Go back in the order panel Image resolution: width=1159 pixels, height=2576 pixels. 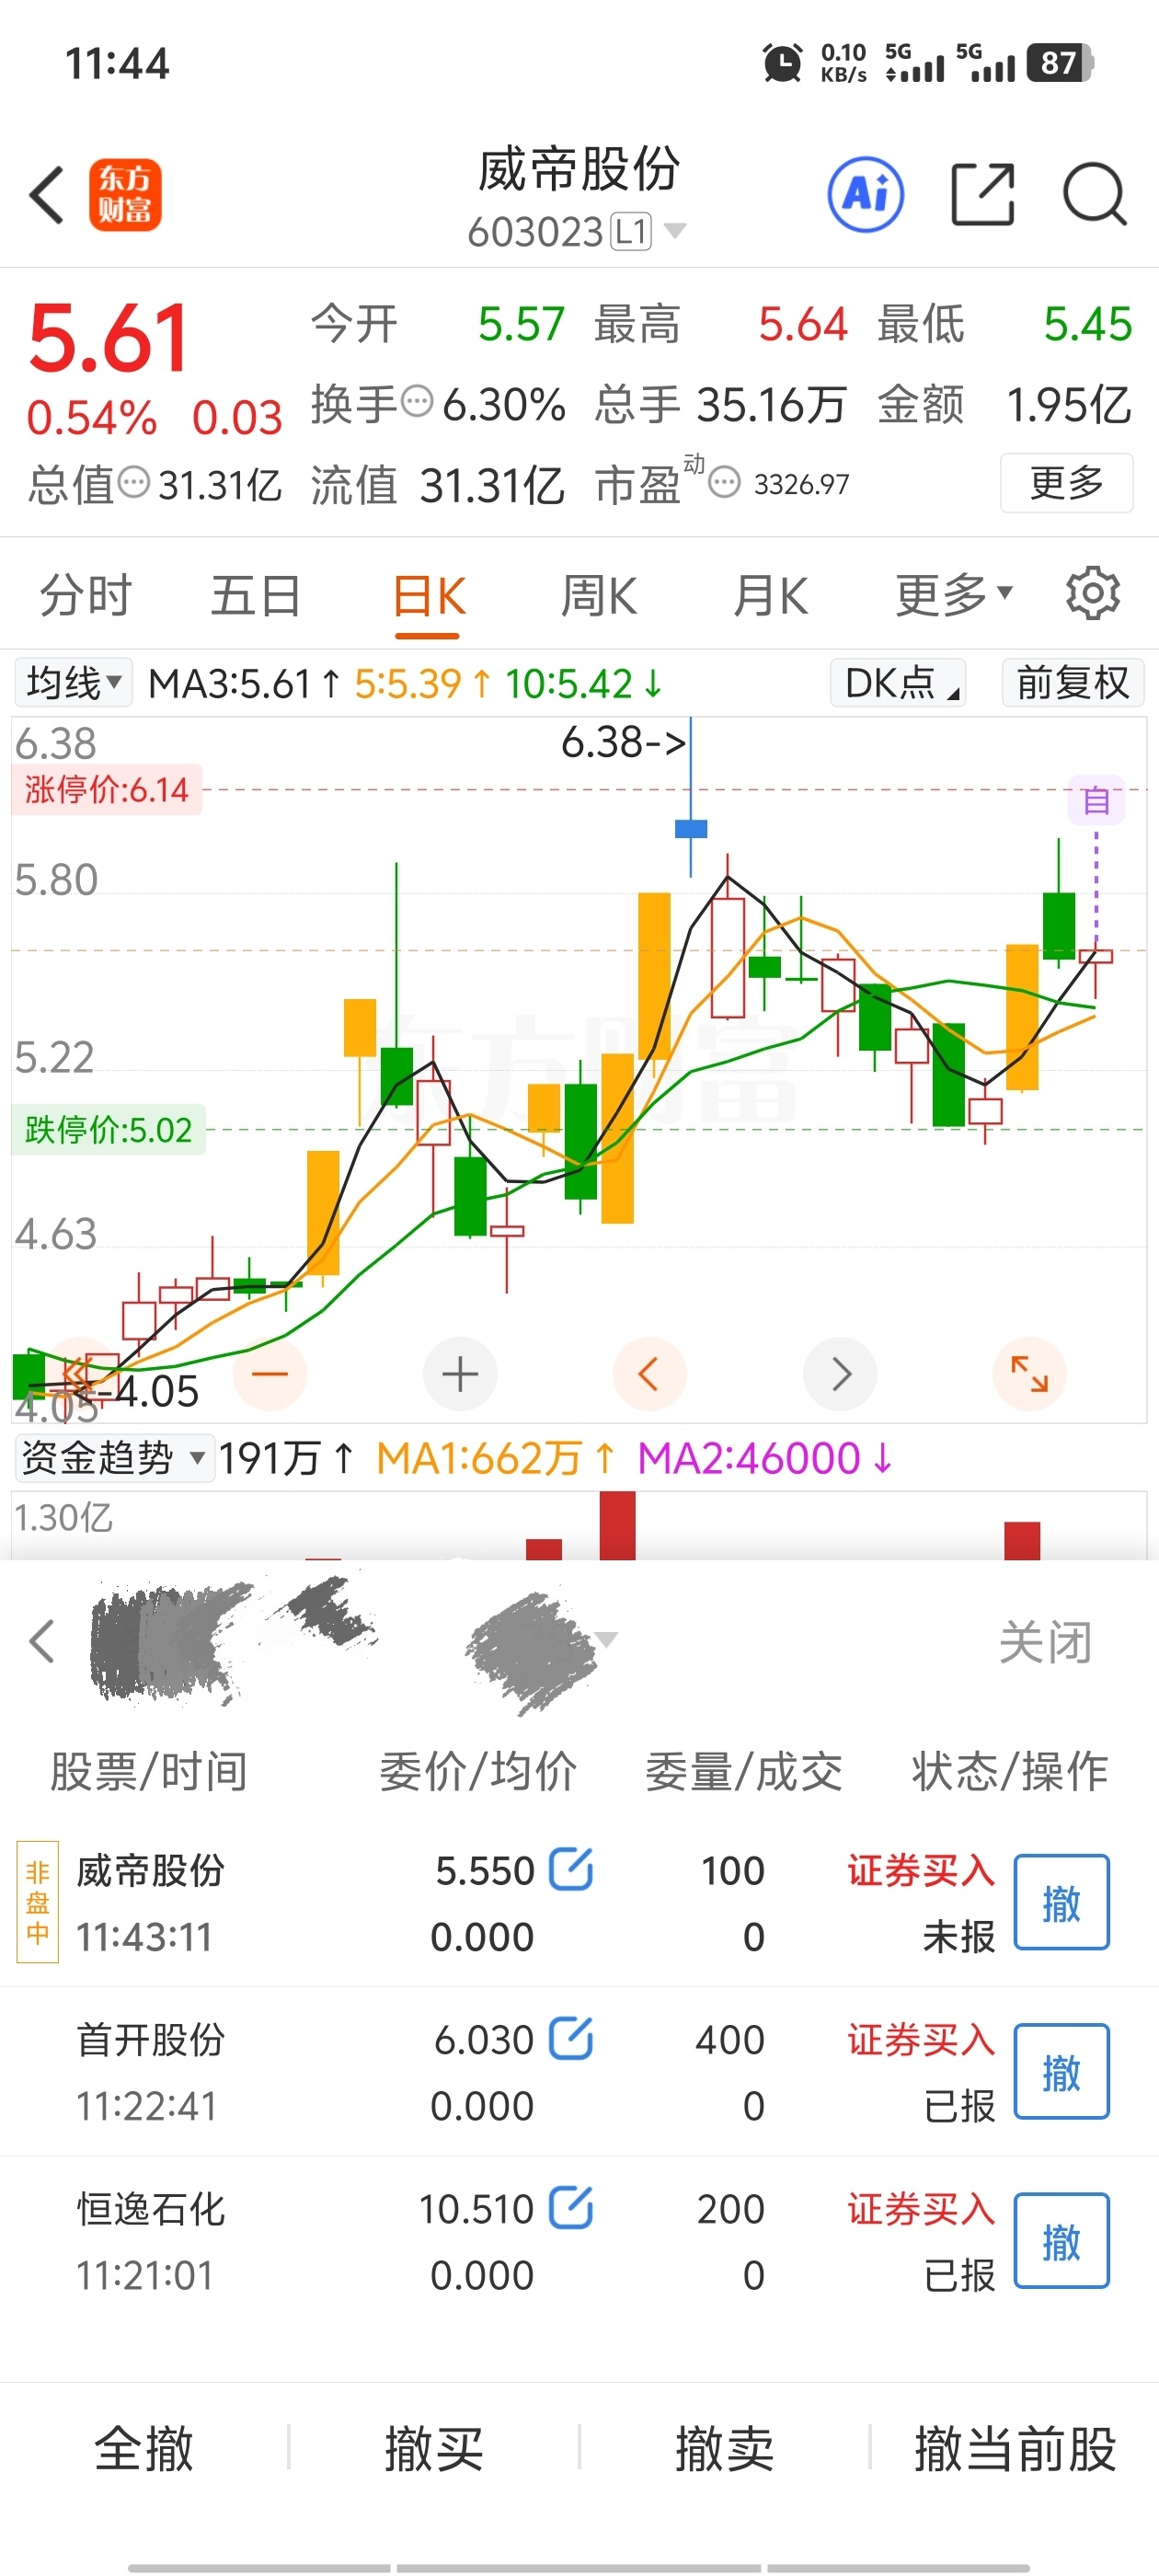42,1641
